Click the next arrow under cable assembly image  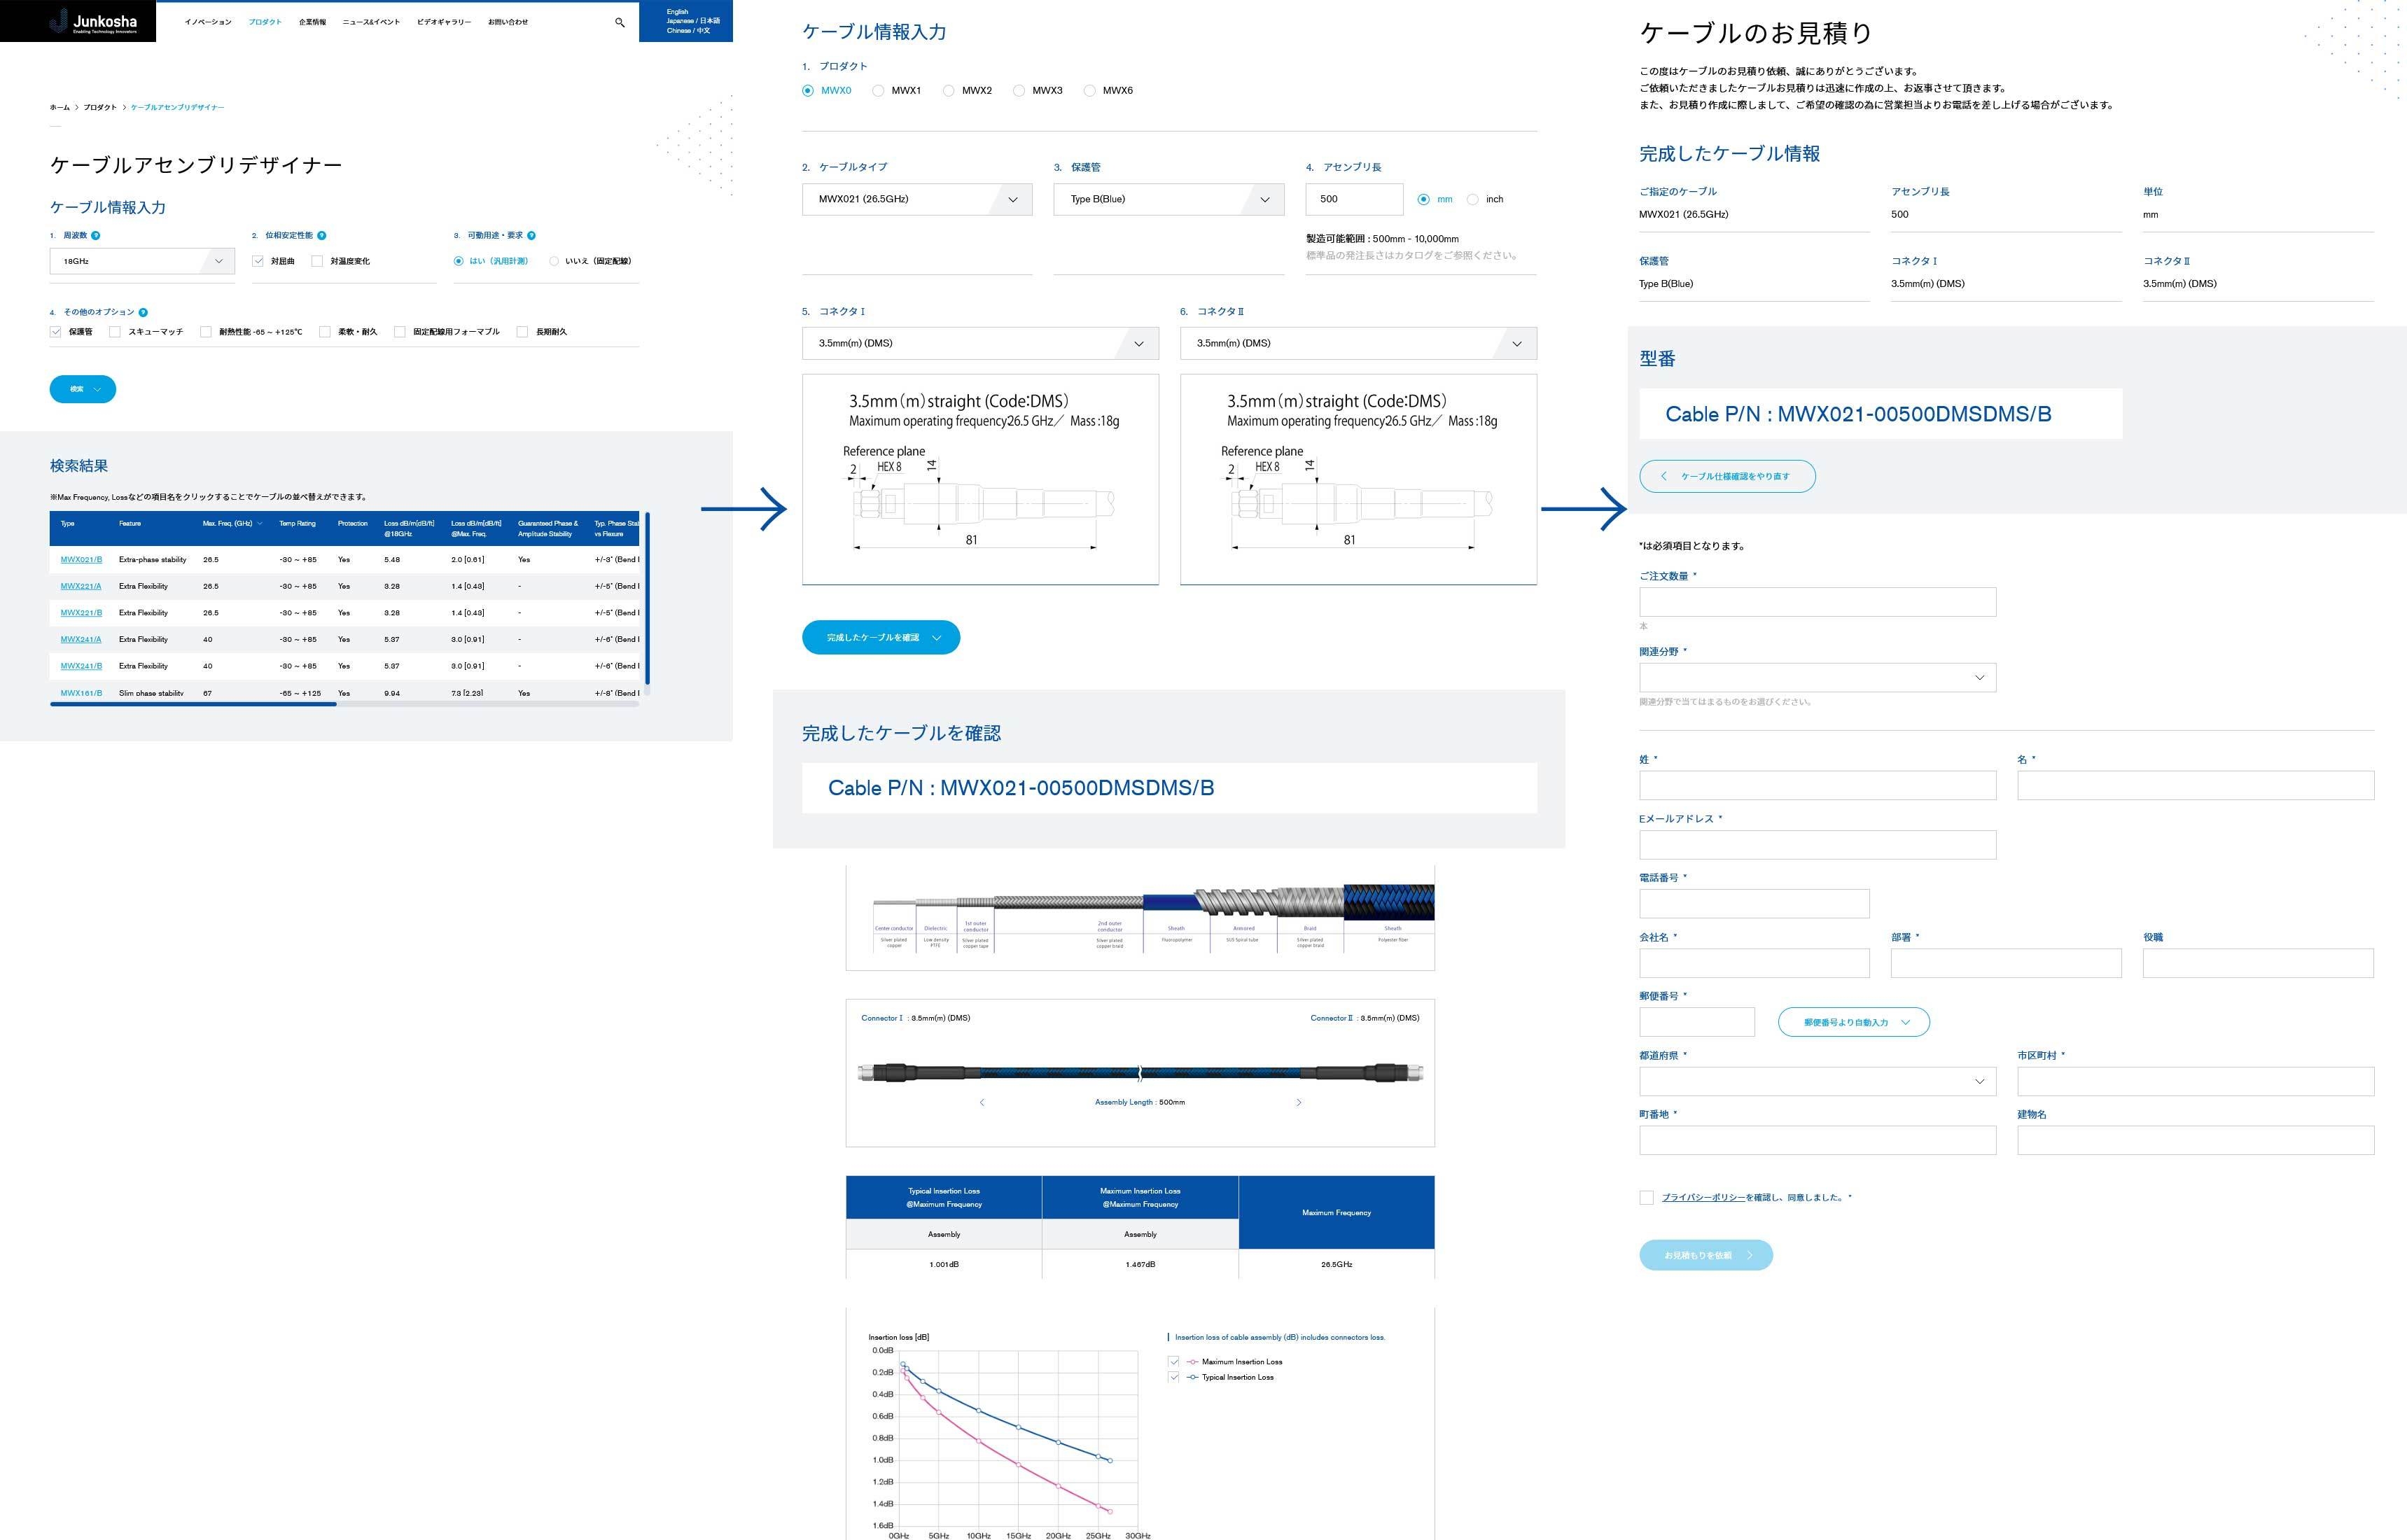(1299, 1102)
